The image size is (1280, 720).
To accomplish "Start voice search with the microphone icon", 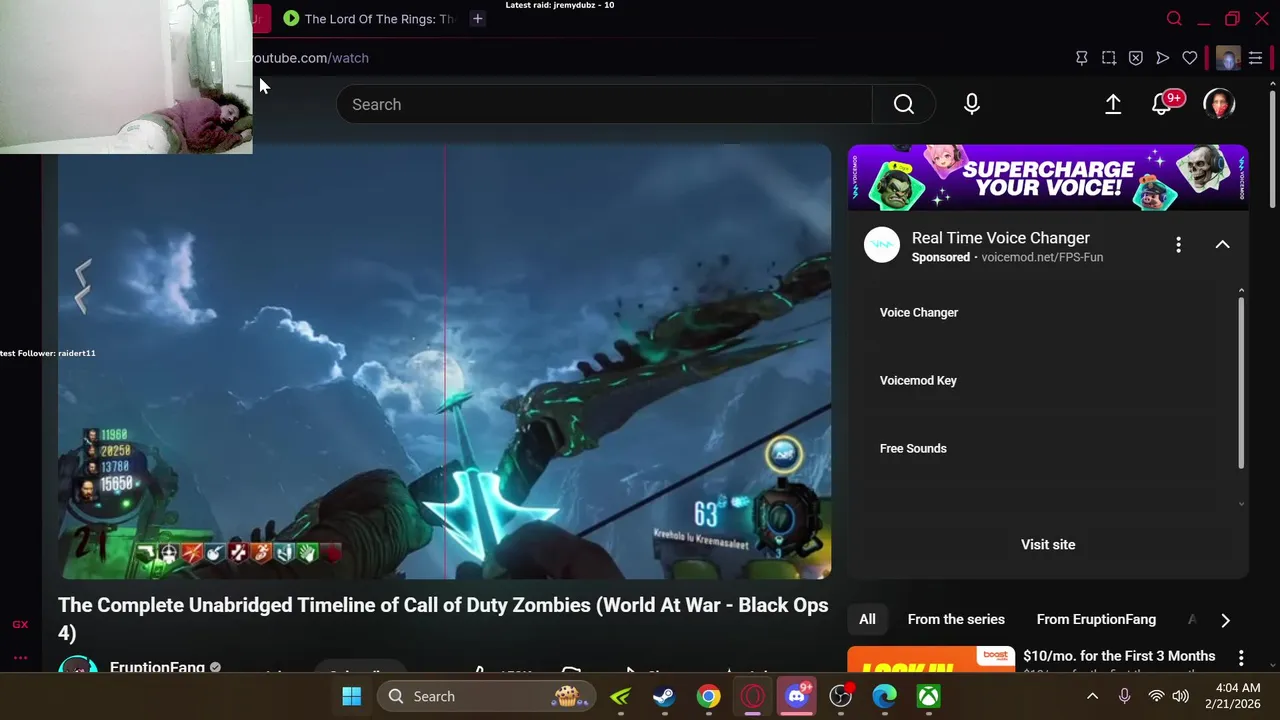I will pyautogui.click(x=972, y=104).
